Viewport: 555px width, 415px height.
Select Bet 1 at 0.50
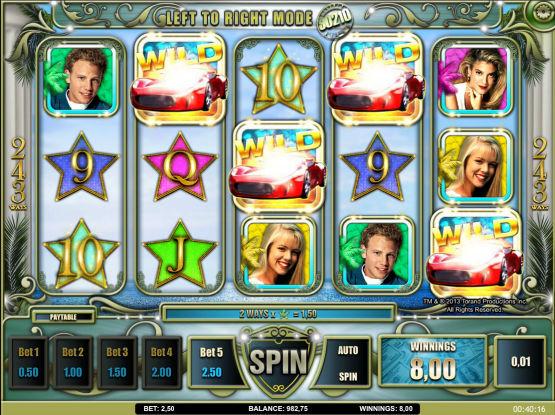28,362
